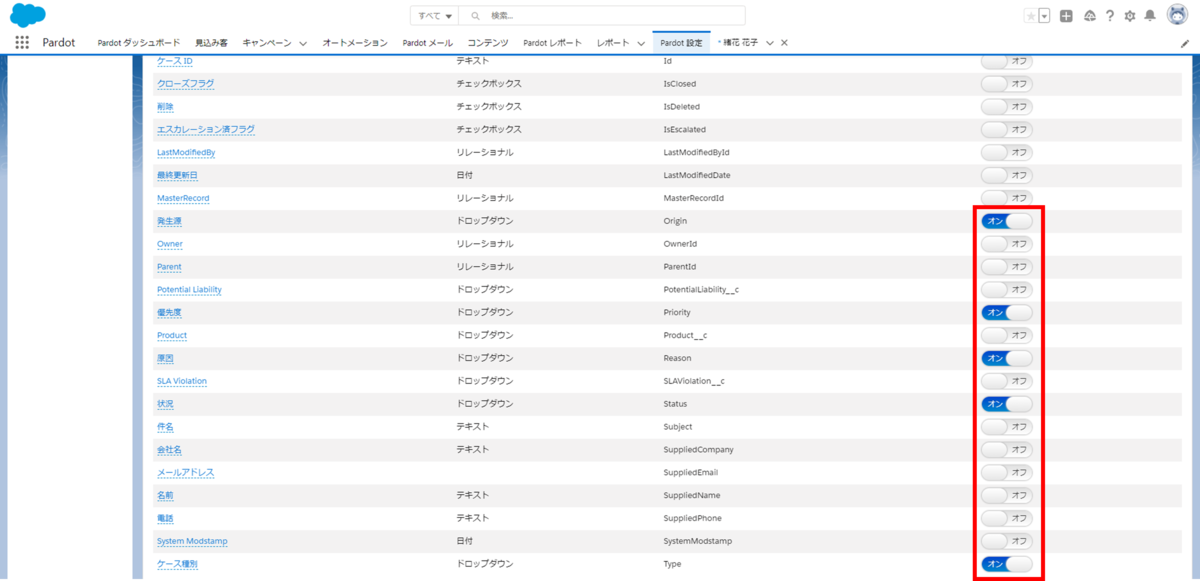
Task: Enable the 会社名 SuppliedCompany toggle
Action: click(1006, 450)
